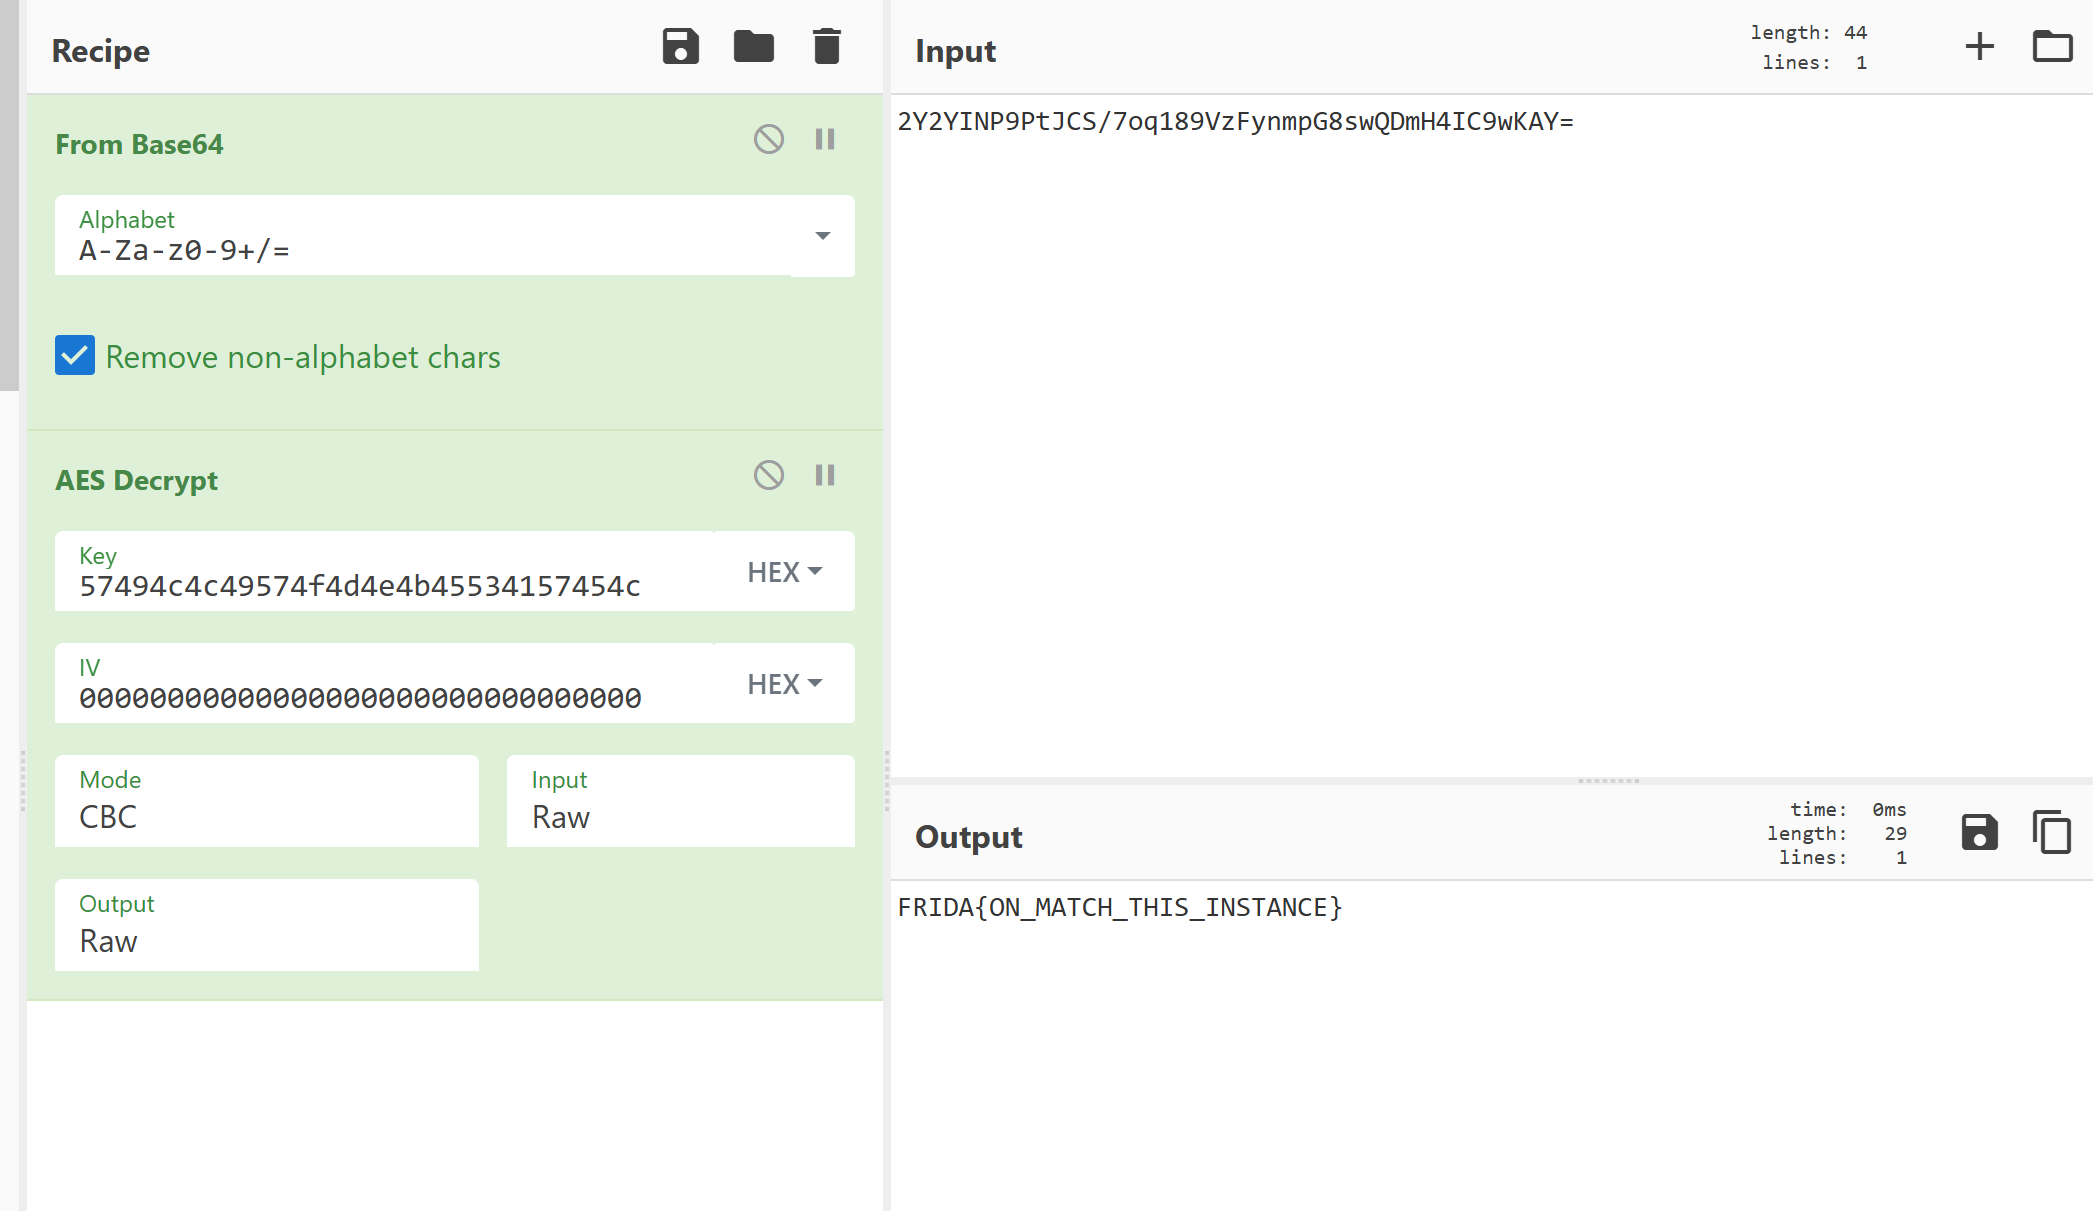Disable the From Base64 operation
Image resolution: width=2093 pixels, height=1211 pixels.
tap(768, 139)
